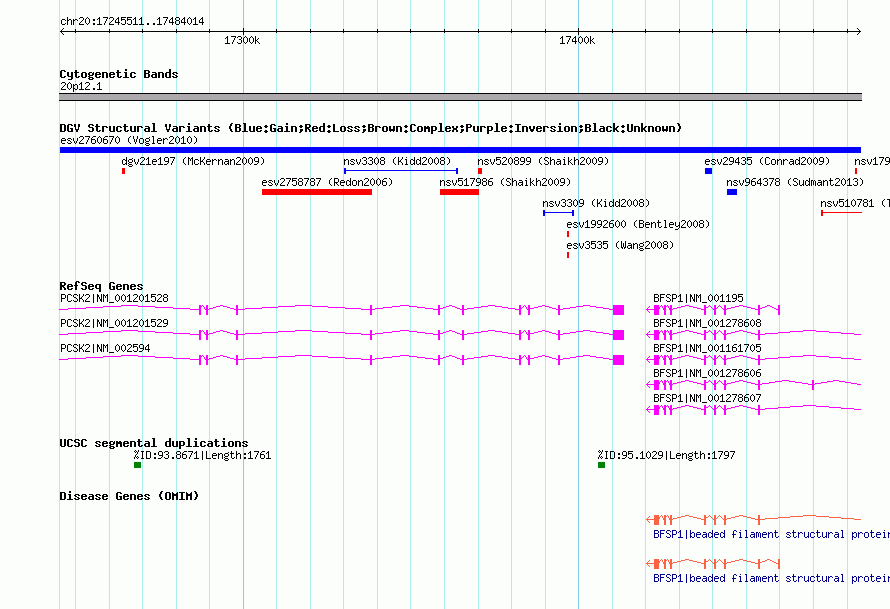
Task: Select PCSK2 NM_001201529 terminal exon block
Action: [x=619, y=335]
